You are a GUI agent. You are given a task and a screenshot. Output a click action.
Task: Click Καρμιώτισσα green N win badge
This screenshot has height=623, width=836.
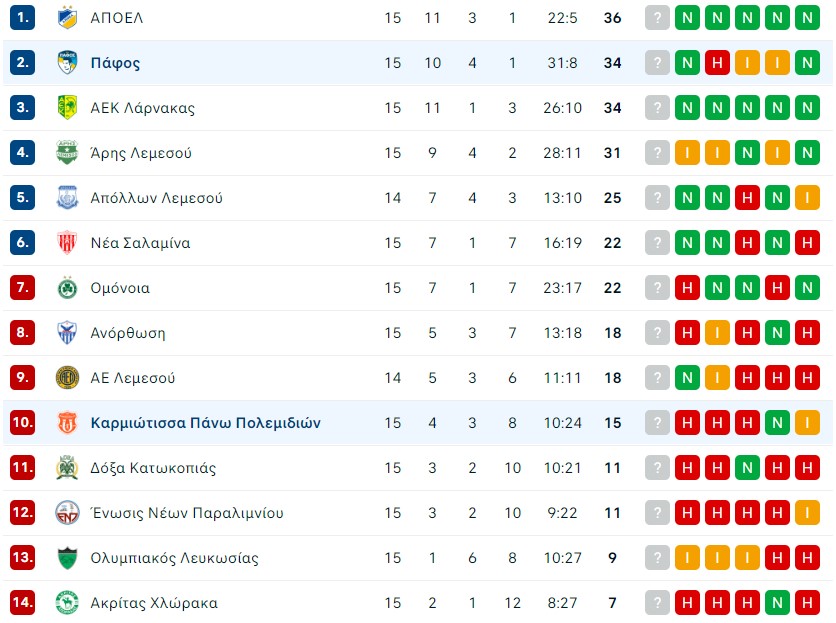tap(777, 423)
